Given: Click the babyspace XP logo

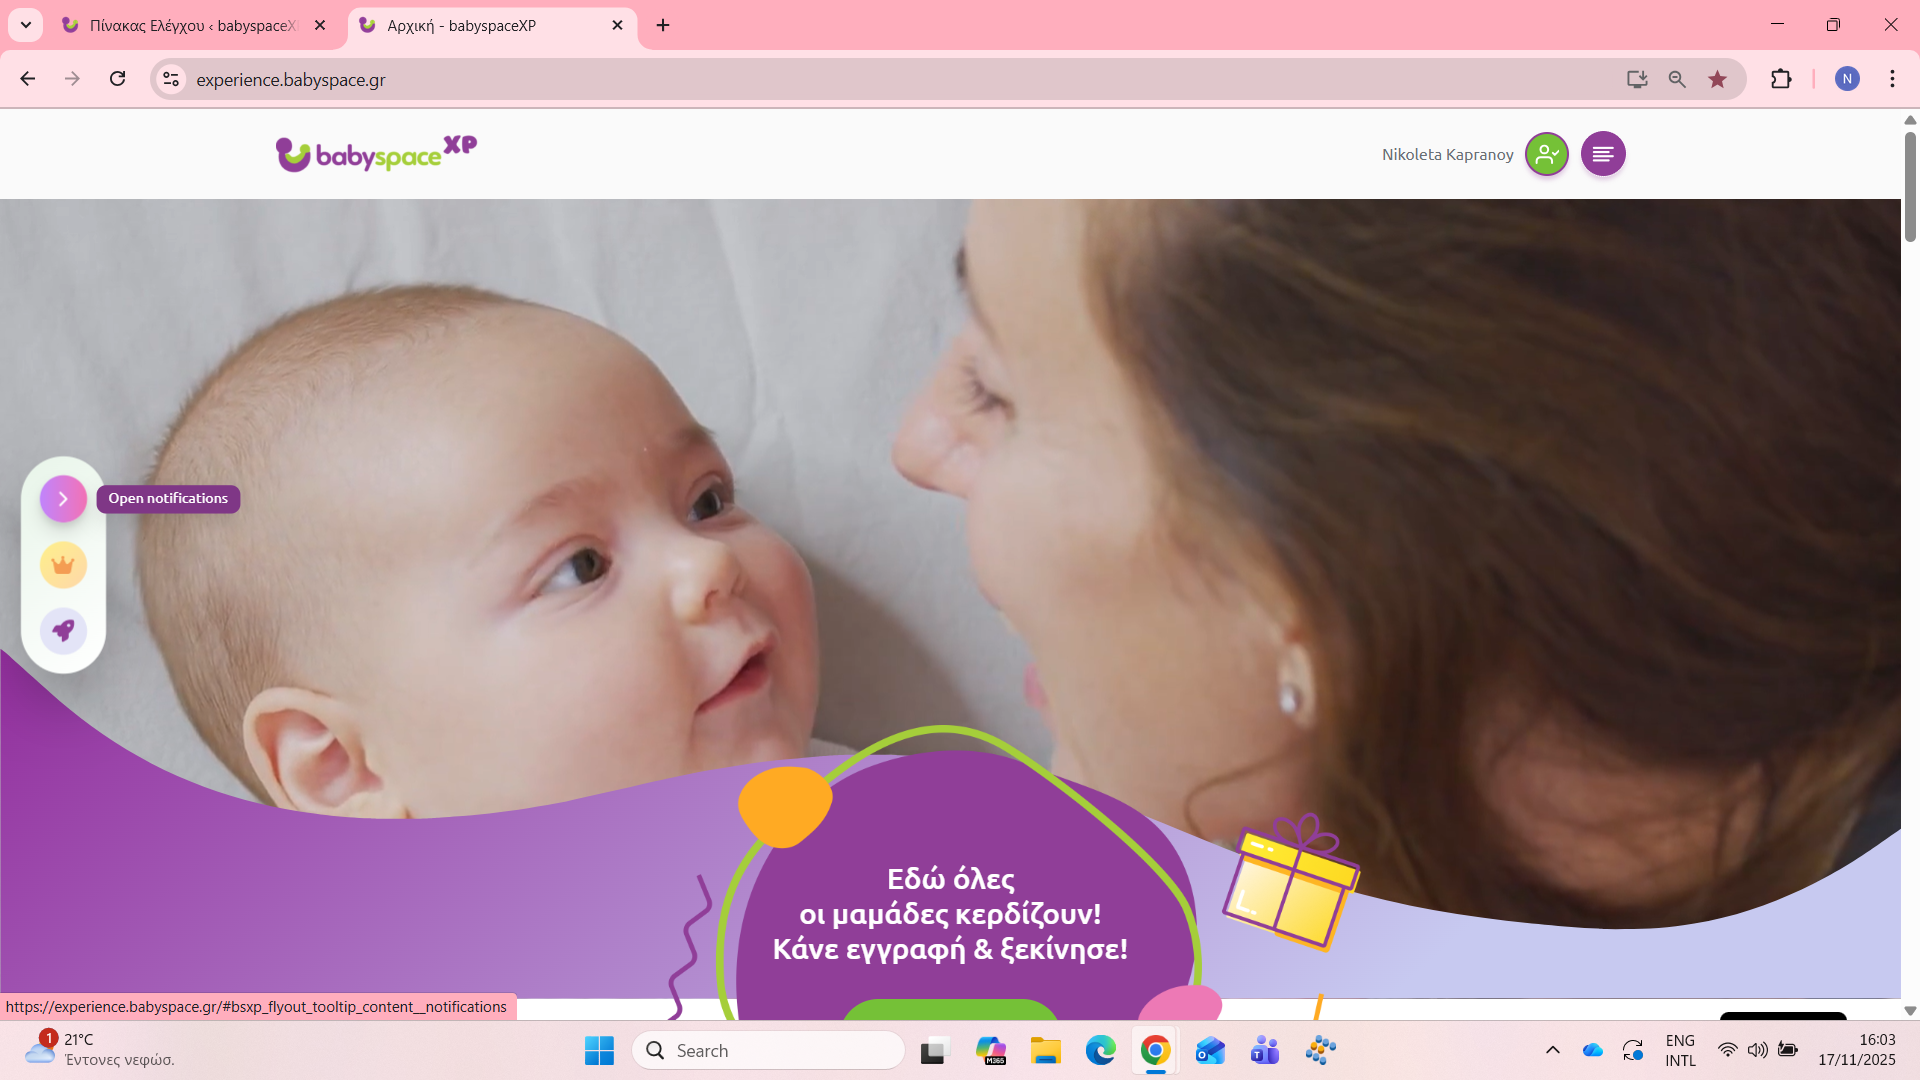Looking at the screenshot, I should coord(376,153).
